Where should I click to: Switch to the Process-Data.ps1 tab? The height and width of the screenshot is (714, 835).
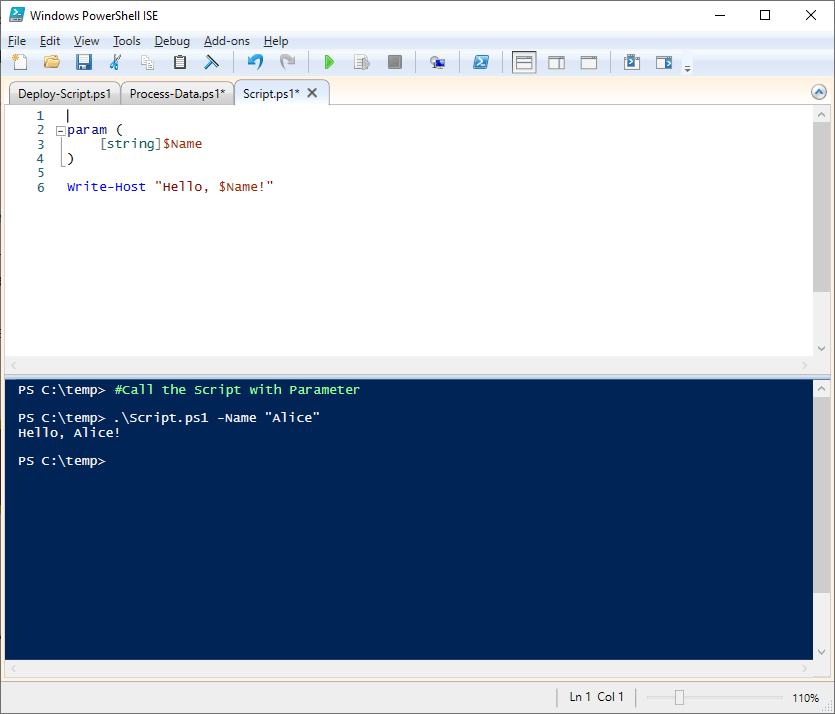pyautogui.click(x=177, y=94)
